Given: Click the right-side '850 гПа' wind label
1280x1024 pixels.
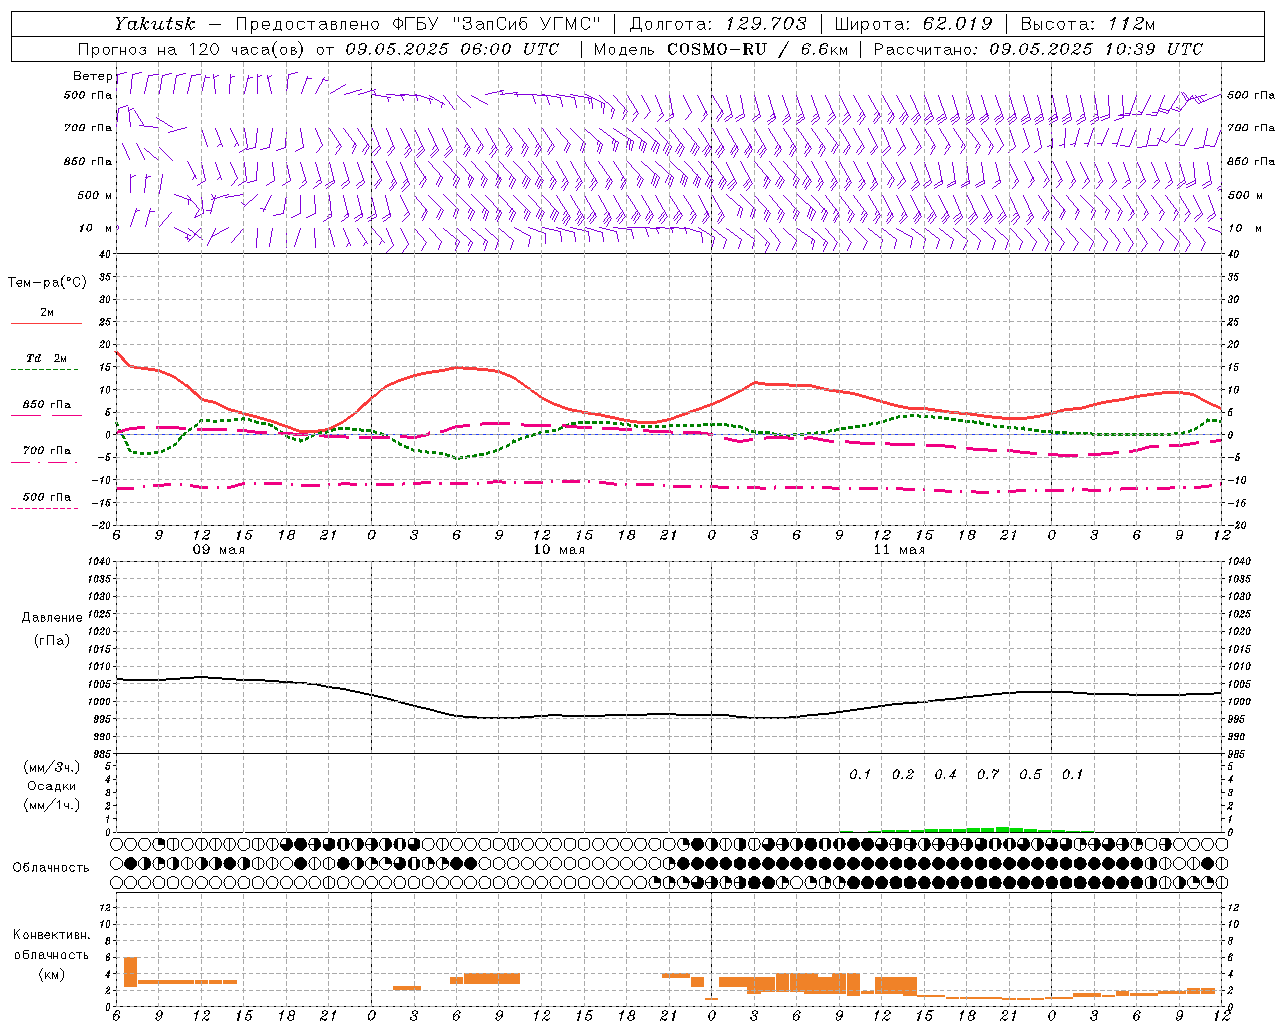Looking at the screenshot, I should [x=1251, y=161].
